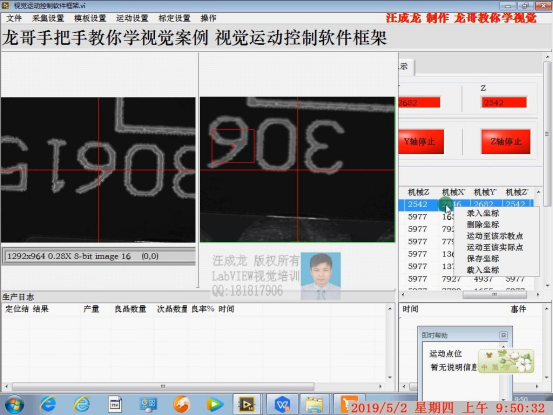Select cell 4937 in the coordinate table
553x415 pixels.
483,279
